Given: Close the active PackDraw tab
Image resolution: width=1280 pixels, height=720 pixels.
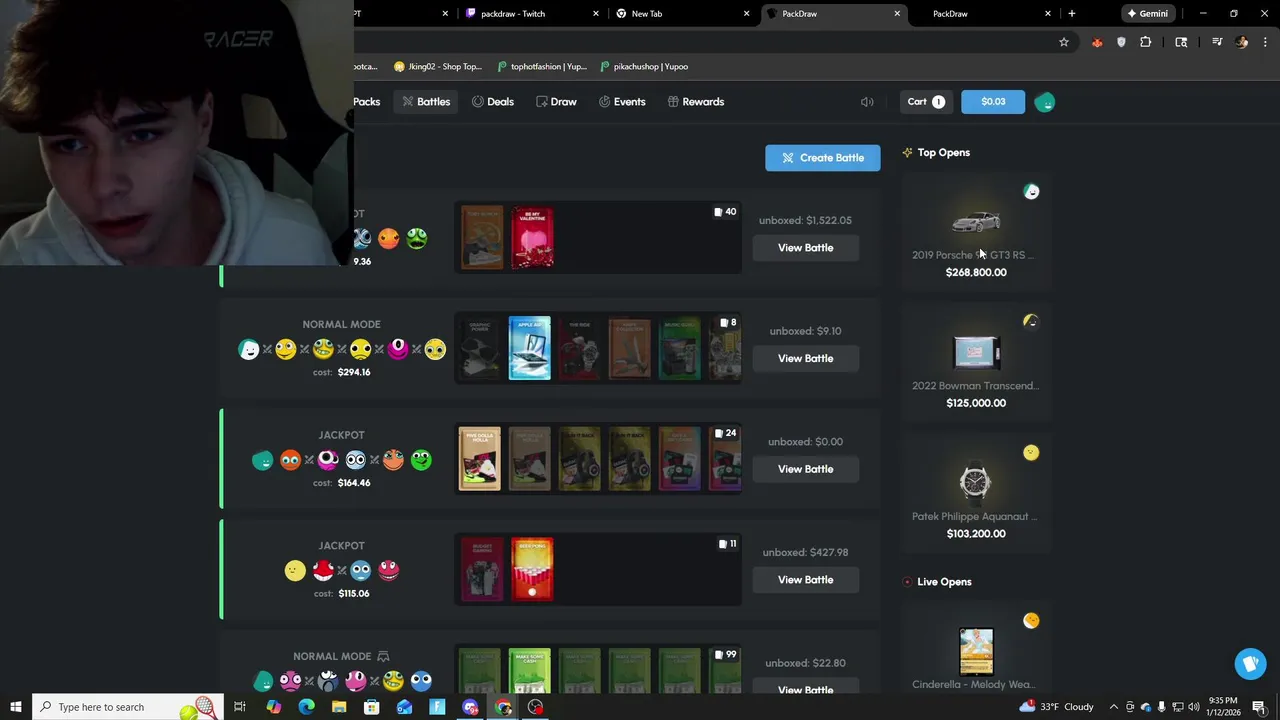Looking at the screenshot, I should click(x=897, y=13).
